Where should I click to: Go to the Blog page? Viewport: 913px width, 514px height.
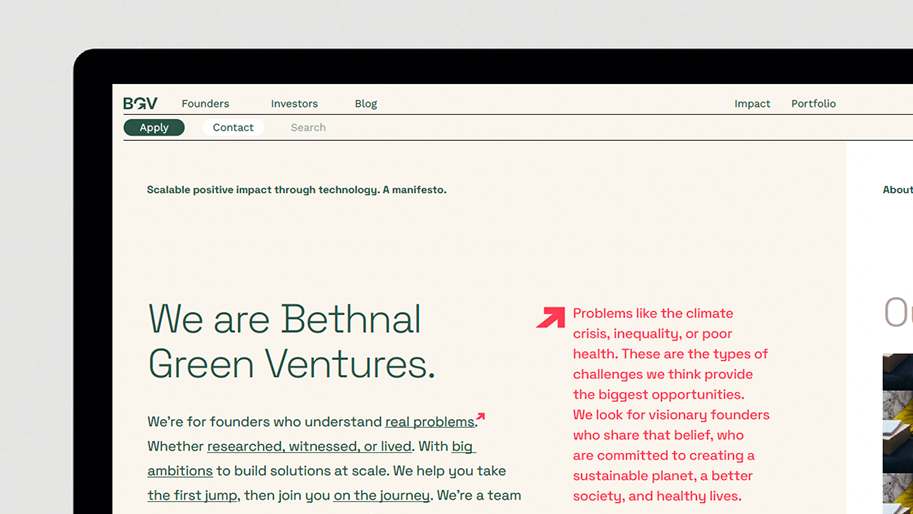[366, 104]
